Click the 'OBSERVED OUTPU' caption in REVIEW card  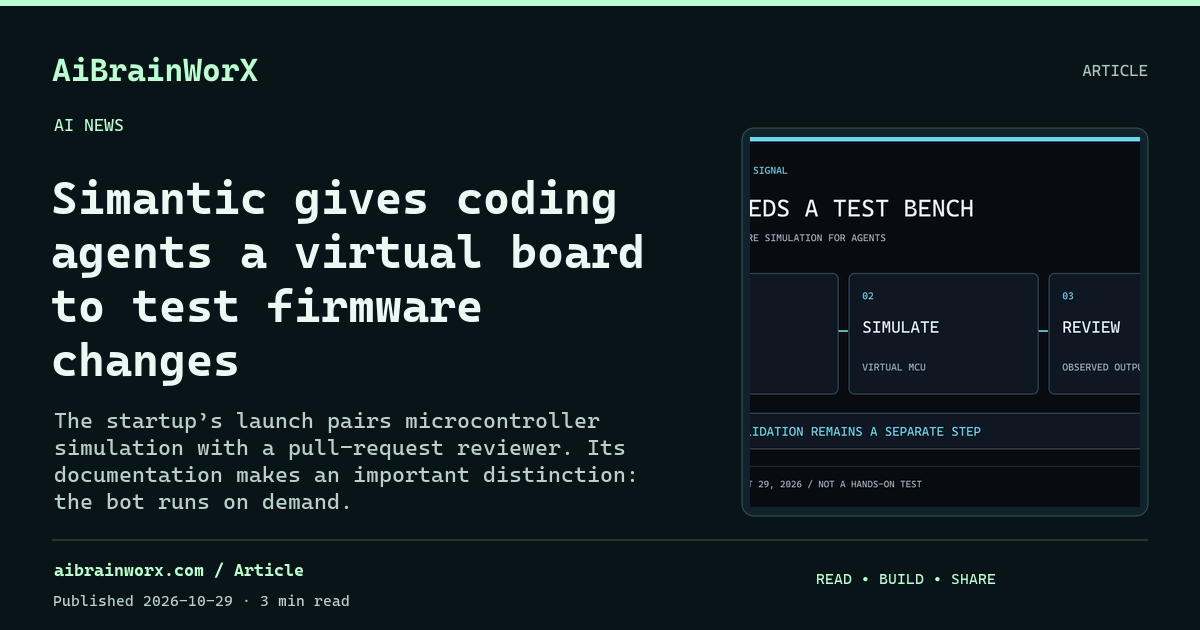click(x=1101, y=367)
